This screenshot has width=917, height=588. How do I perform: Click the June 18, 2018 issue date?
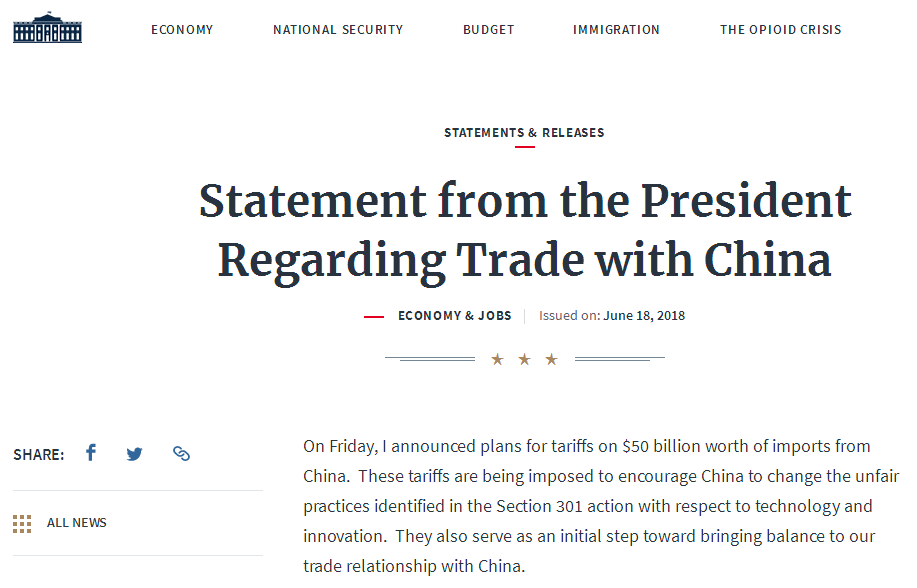644,316
